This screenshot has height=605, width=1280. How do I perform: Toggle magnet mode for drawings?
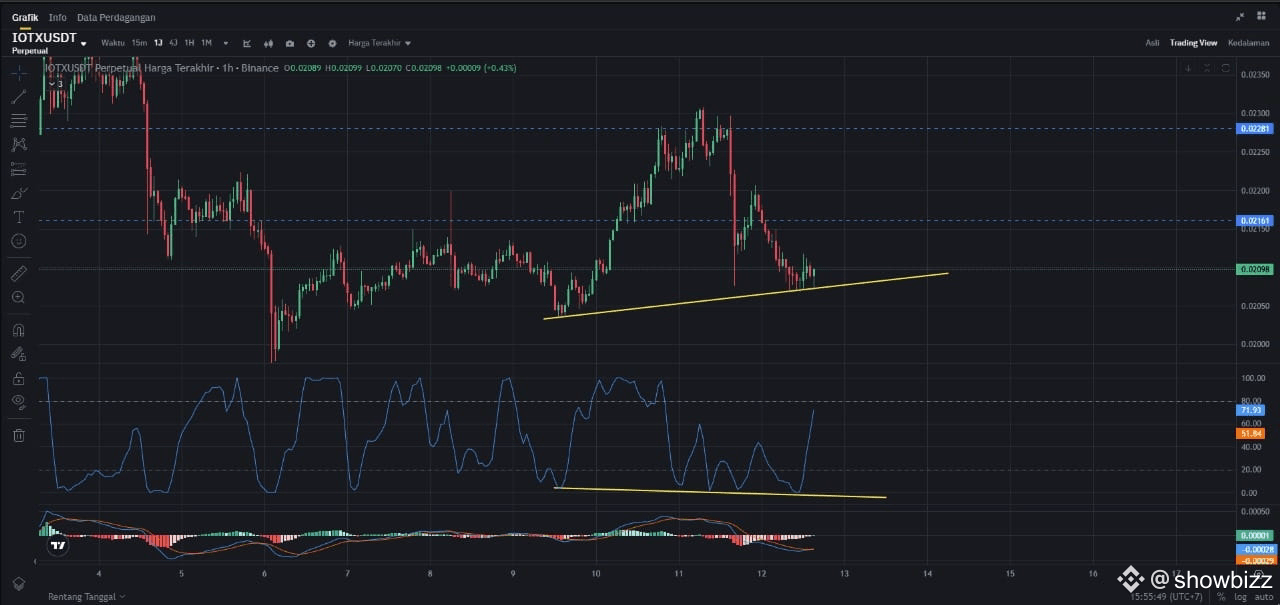click(18, 329)
